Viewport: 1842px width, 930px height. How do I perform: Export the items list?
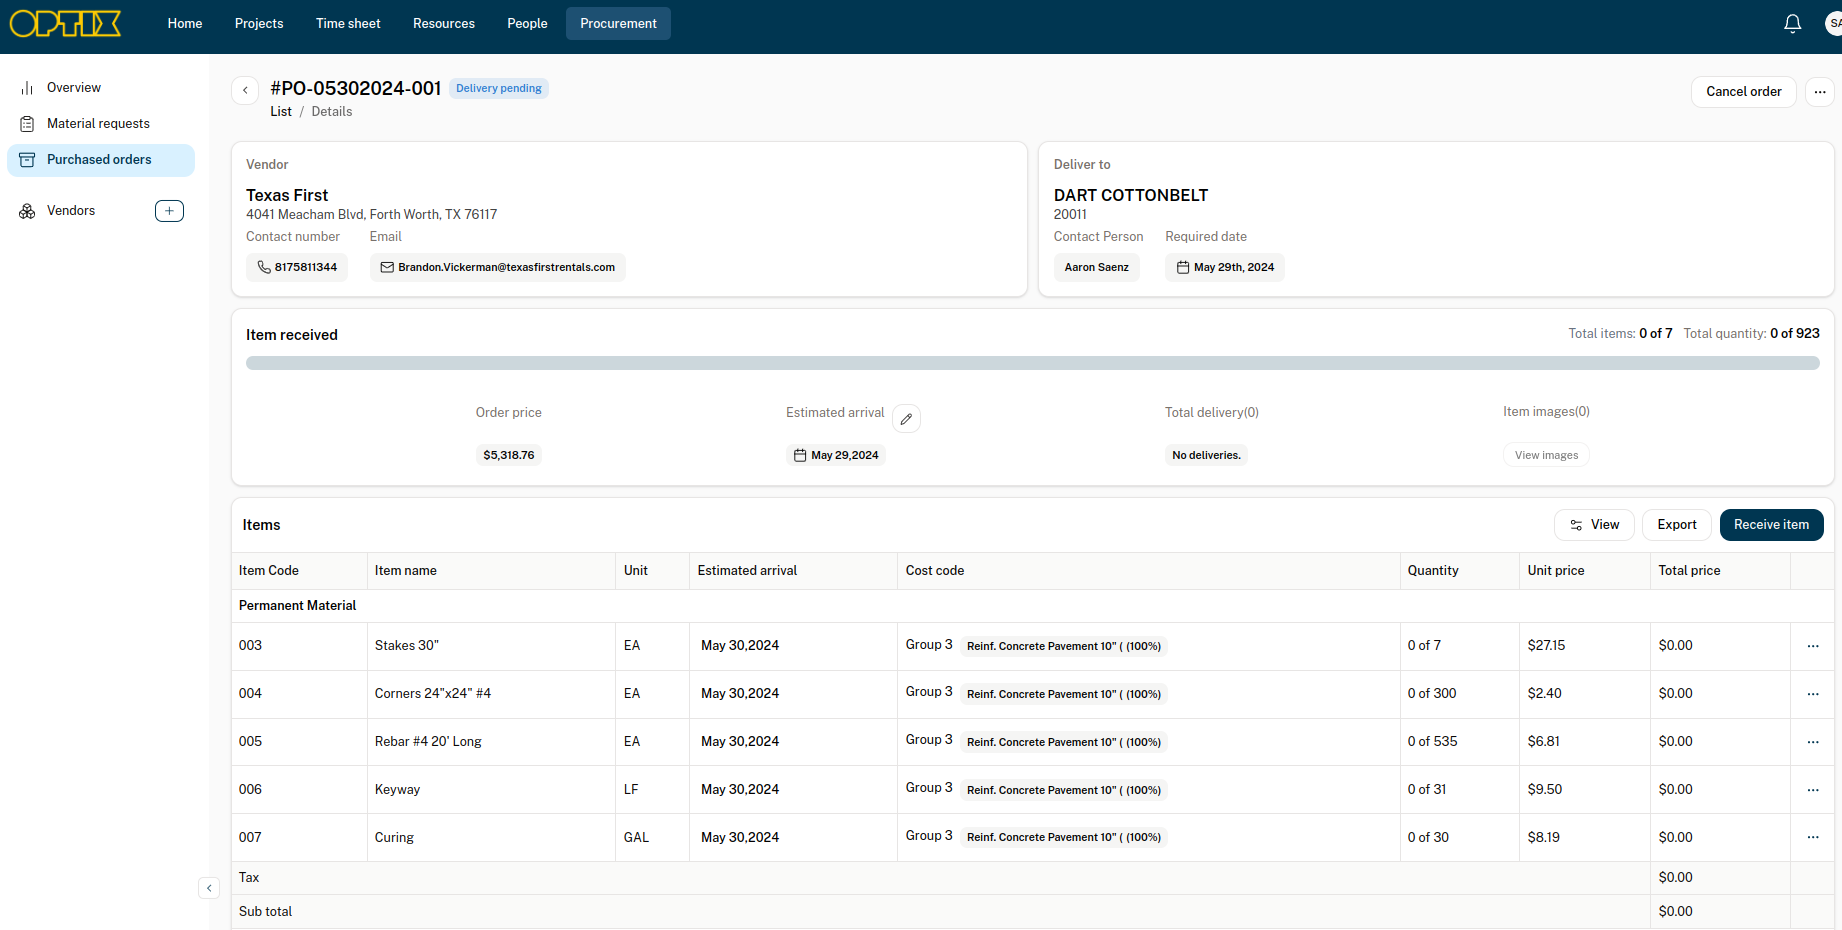click(1676, 525)
